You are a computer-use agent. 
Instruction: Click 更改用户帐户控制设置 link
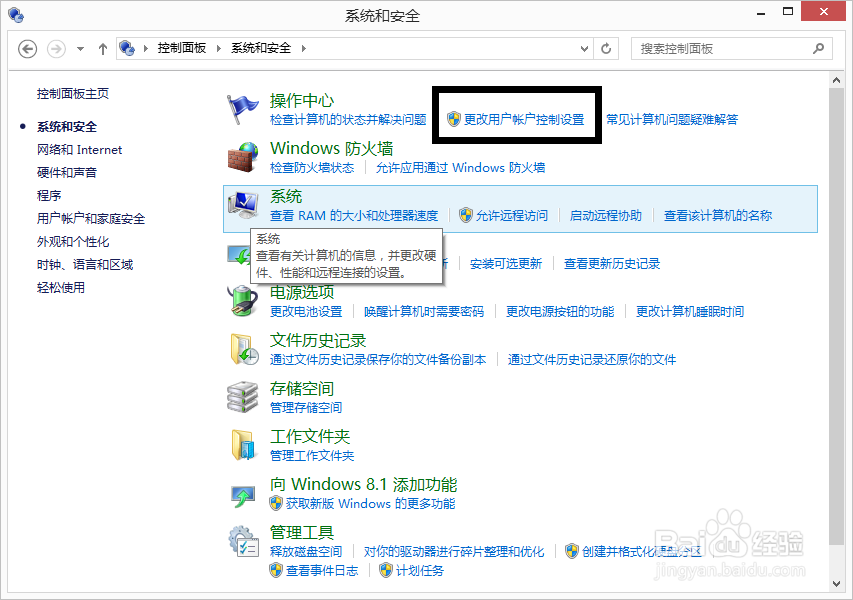click(524, 119)
